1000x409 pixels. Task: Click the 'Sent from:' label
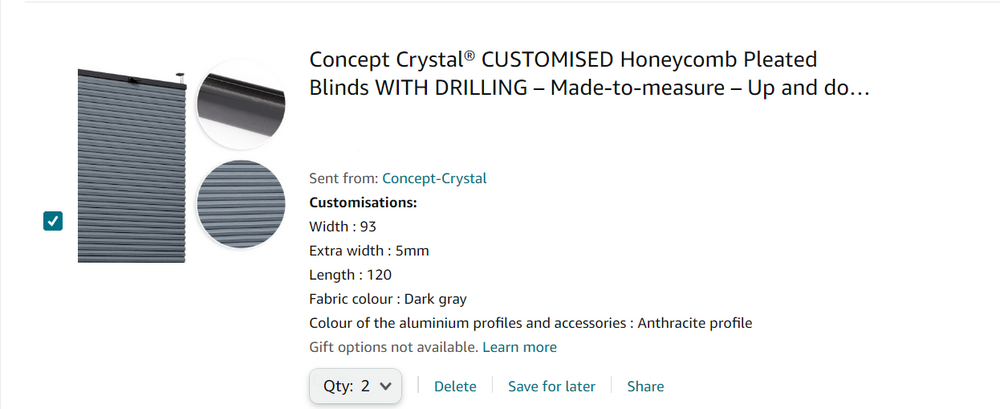pos(344,178)
